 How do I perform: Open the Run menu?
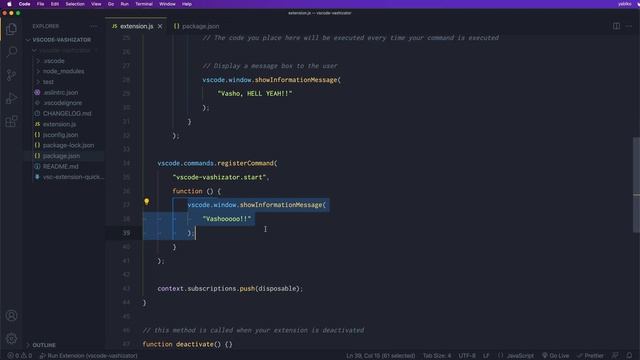coord(124,4)
